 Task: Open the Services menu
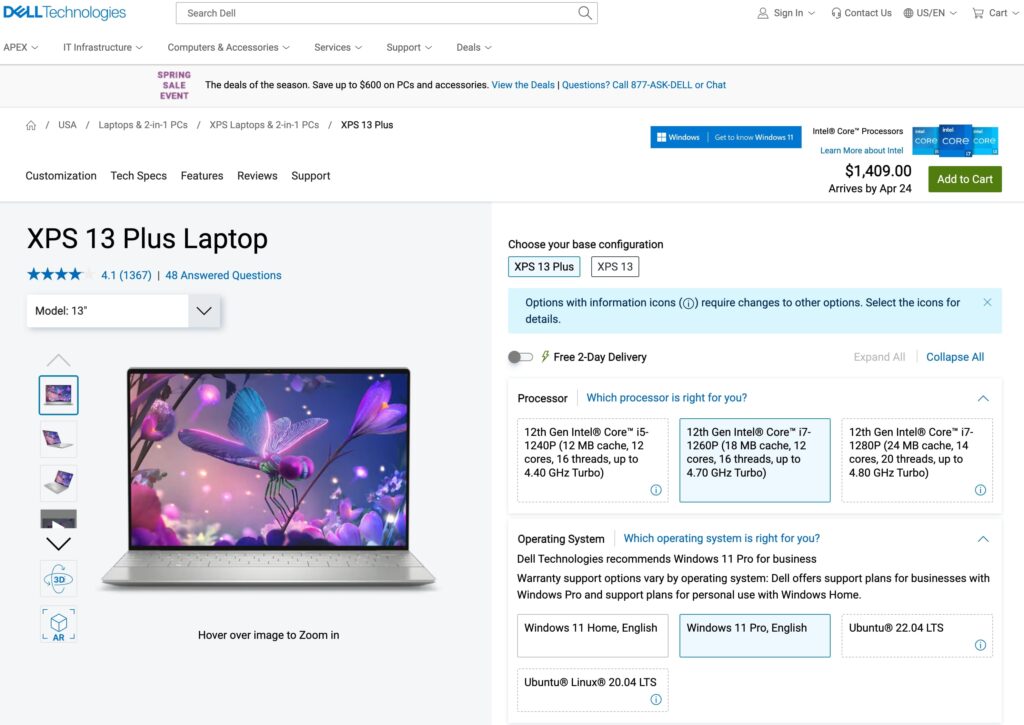click(338, 47)
